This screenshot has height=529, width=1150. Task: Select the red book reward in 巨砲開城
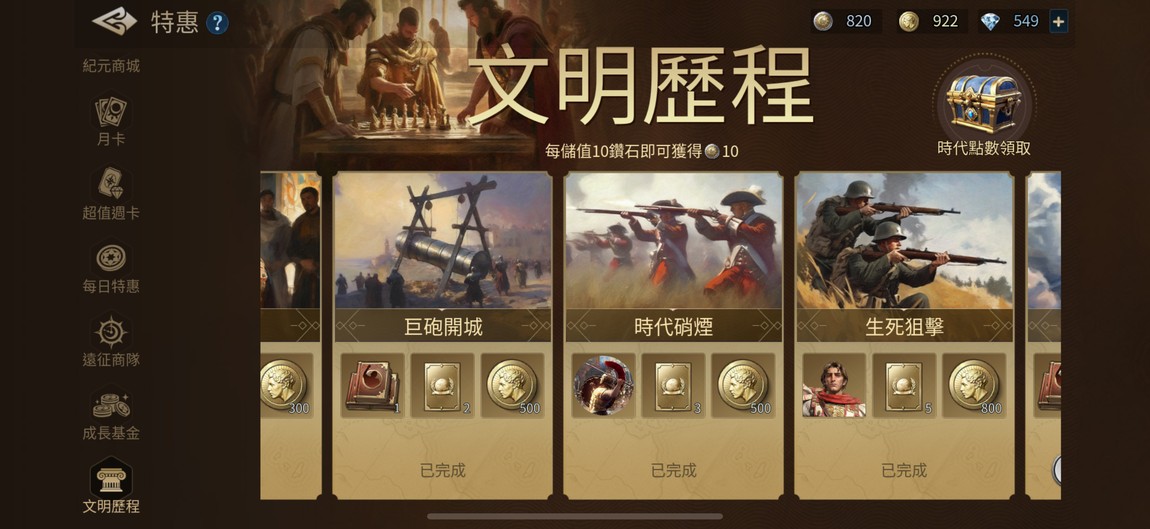click(373, 386)
